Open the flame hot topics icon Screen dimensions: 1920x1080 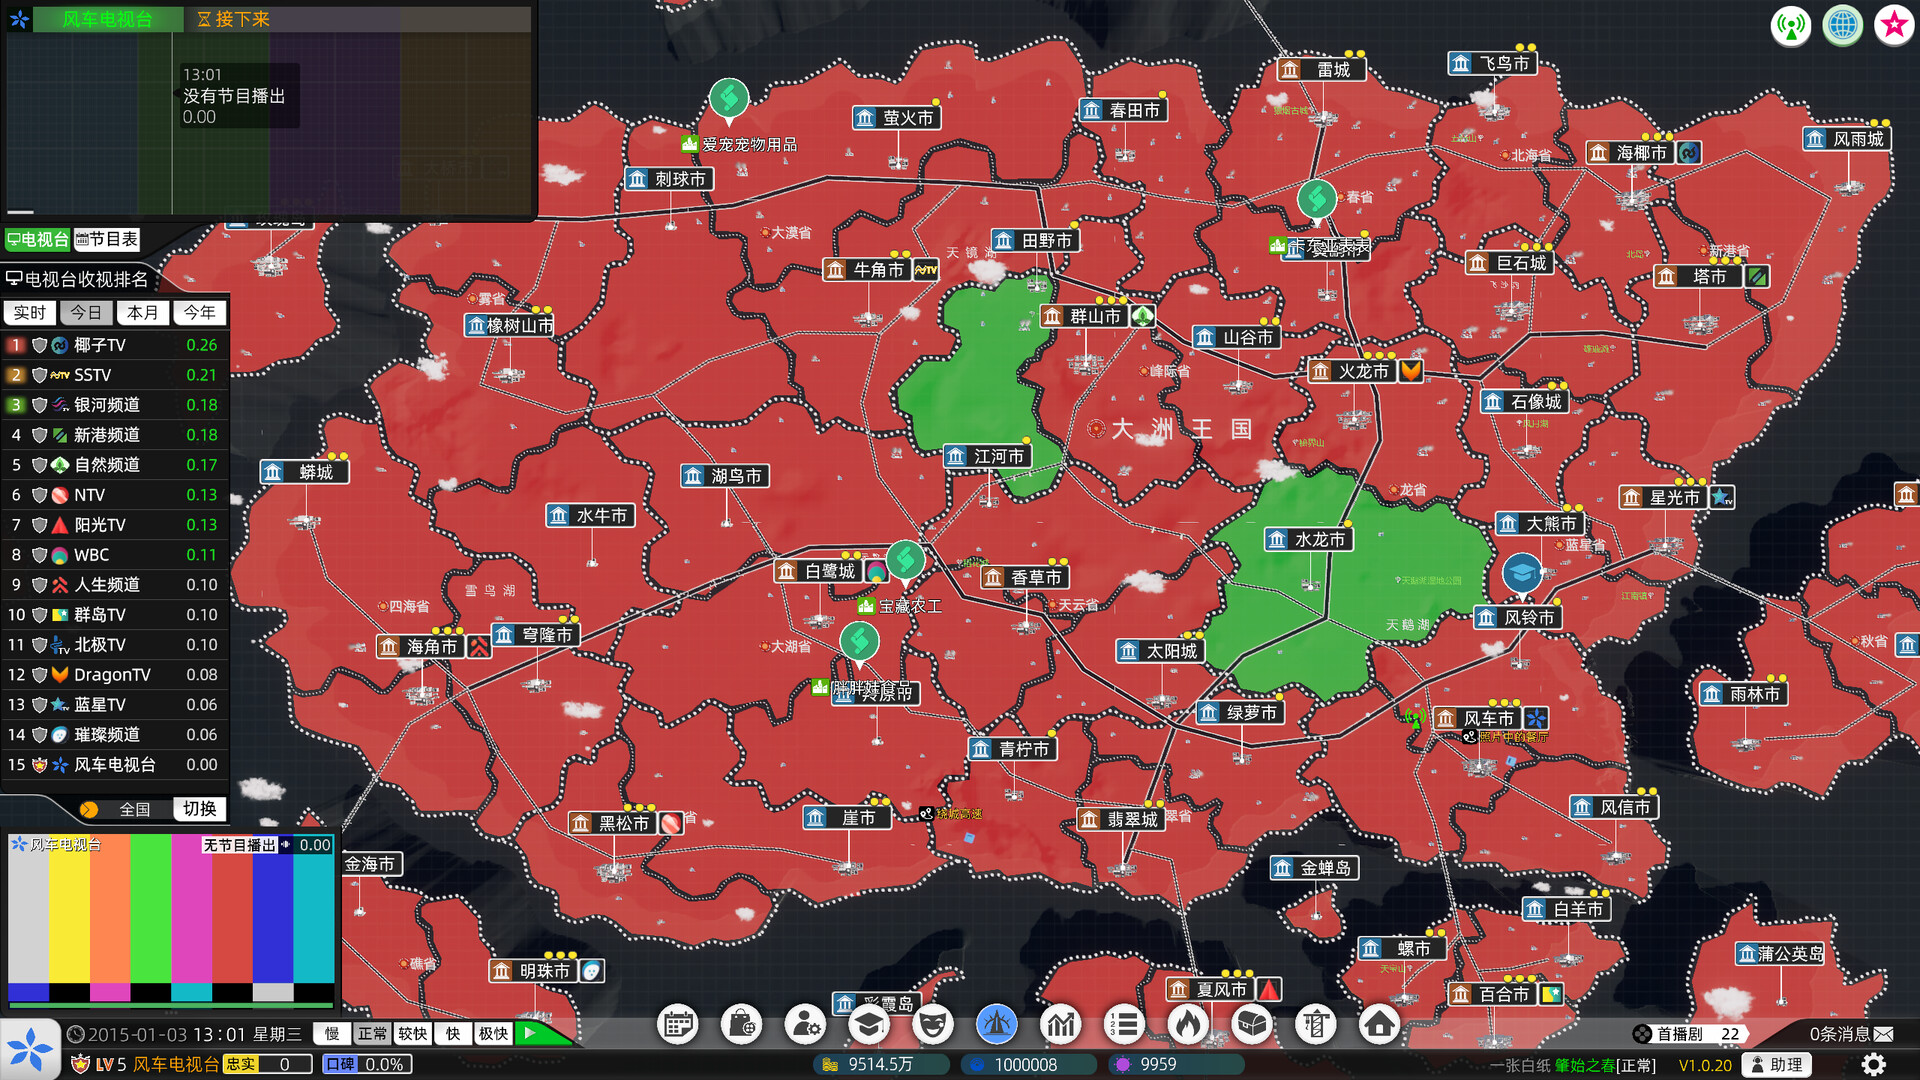[1188, 1024]
